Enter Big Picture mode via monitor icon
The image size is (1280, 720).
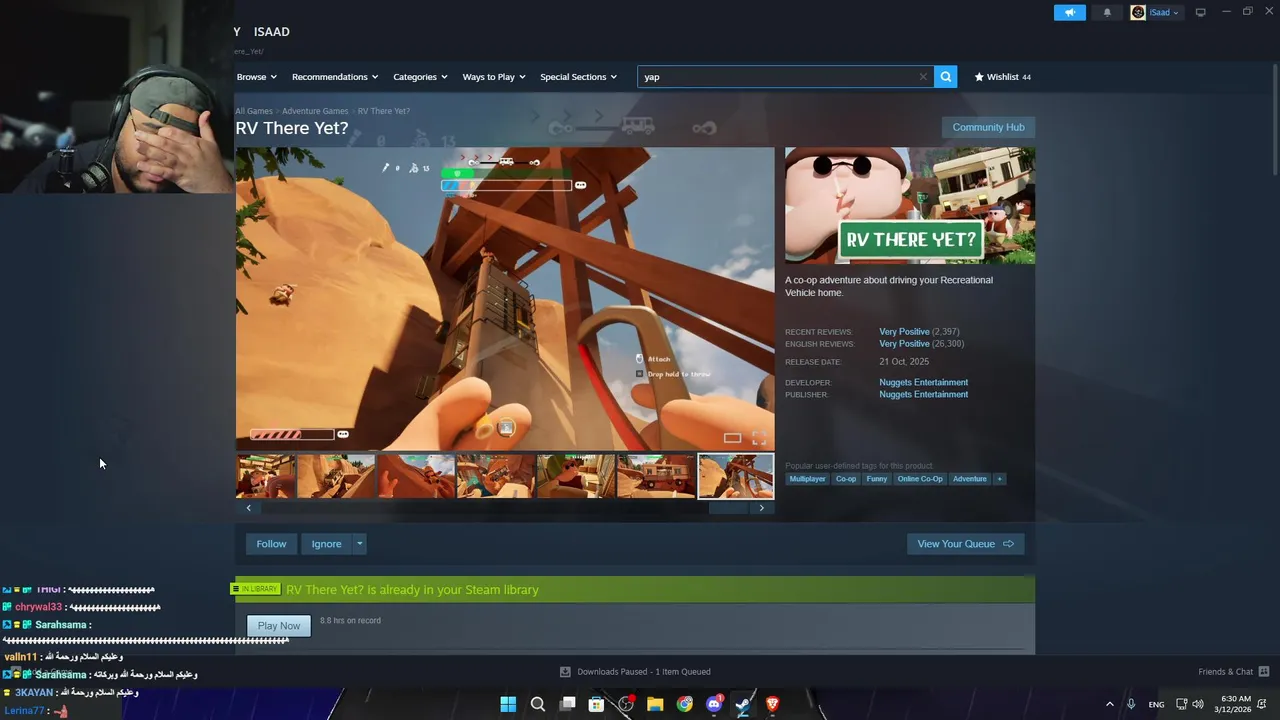tap(1200, 13)
